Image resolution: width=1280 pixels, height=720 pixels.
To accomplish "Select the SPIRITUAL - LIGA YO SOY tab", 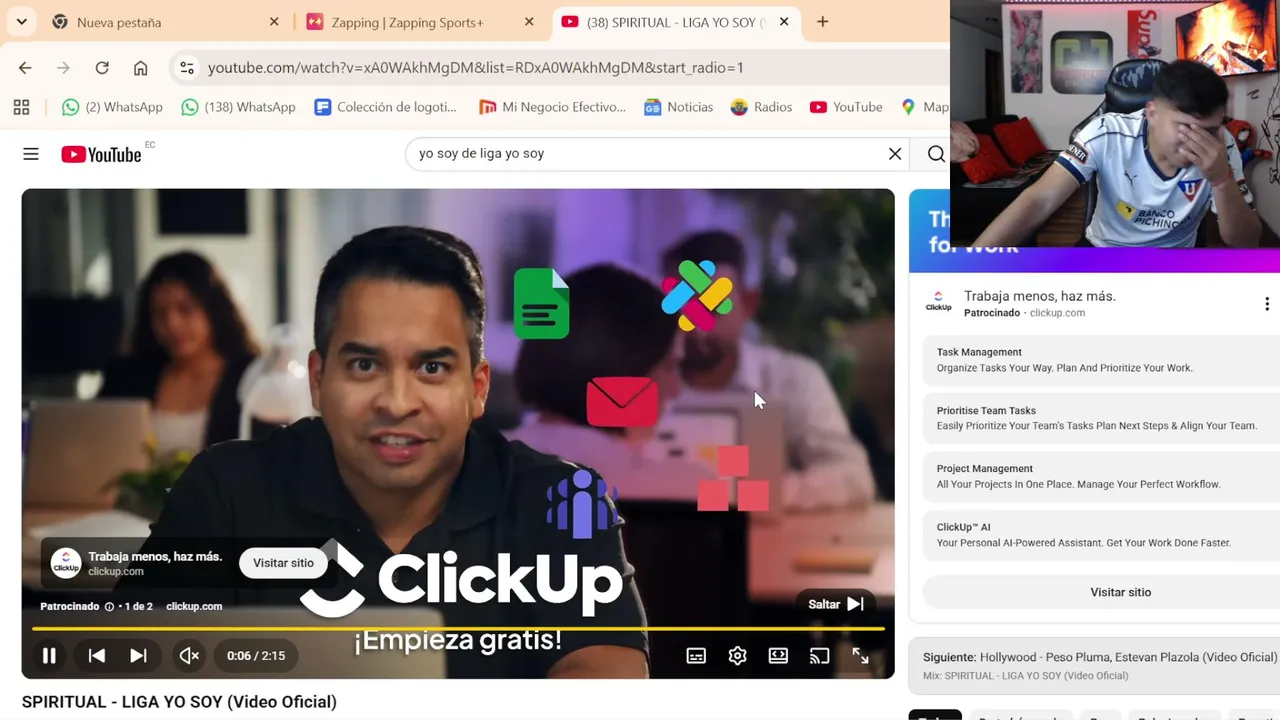I will click(675, 22).
